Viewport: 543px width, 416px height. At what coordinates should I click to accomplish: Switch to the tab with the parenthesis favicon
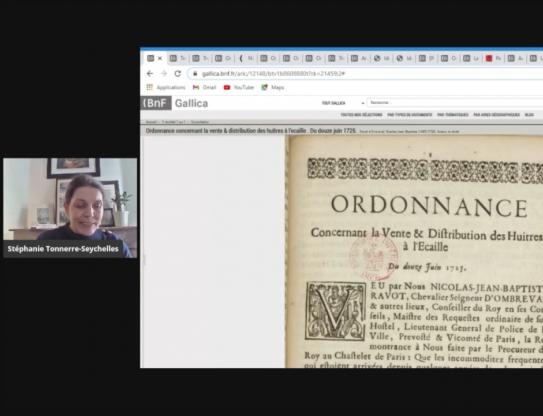[246, 59]
